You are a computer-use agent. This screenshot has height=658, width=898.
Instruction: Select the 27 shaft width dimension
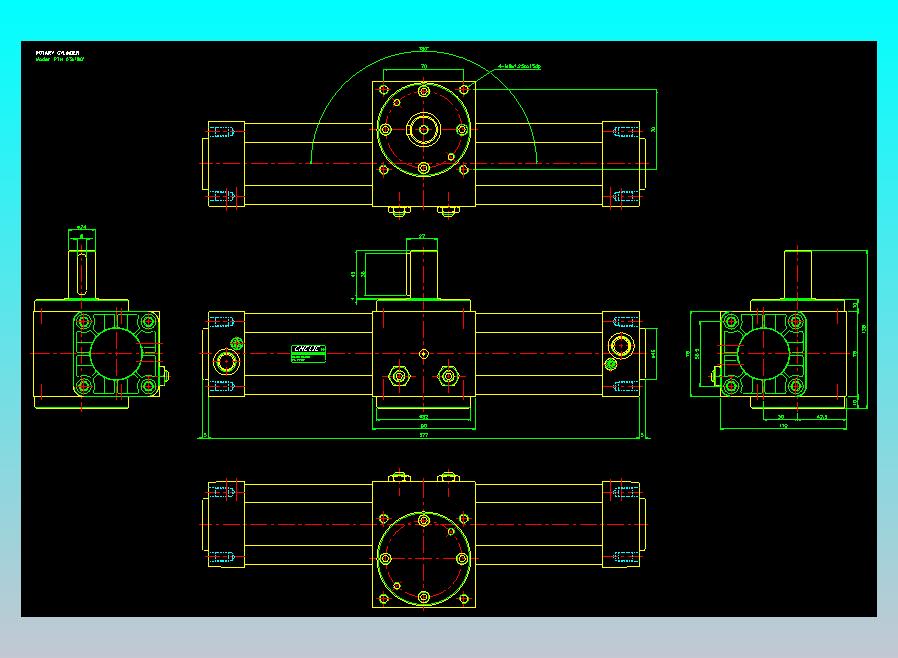tap(422, 236)
